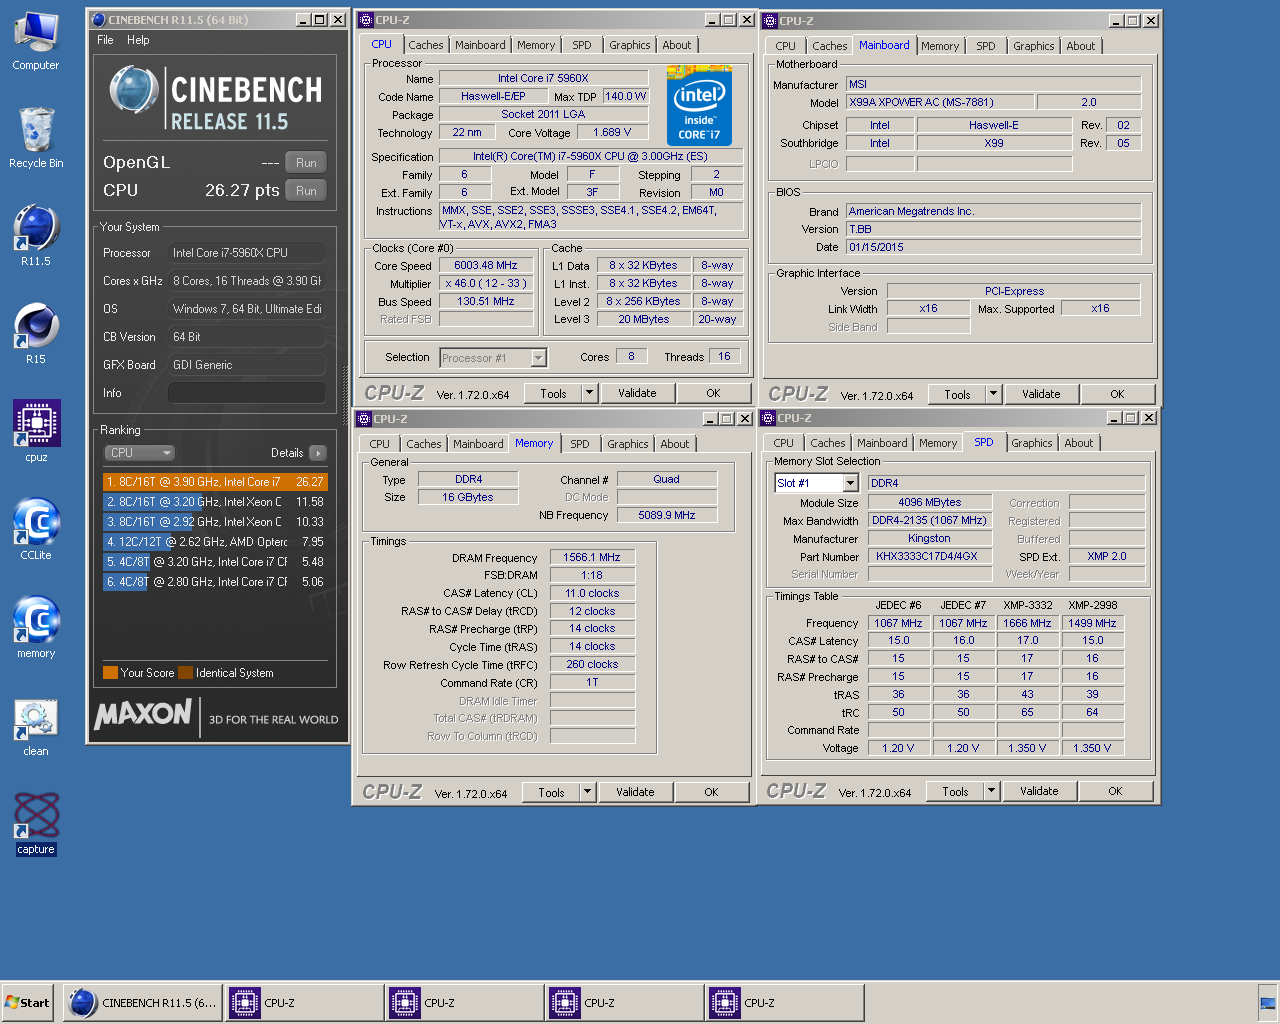This screenshot has height=1024, width=1280.
Task: Open the CCLite desktop icon
Action: [x=36, y=530]
